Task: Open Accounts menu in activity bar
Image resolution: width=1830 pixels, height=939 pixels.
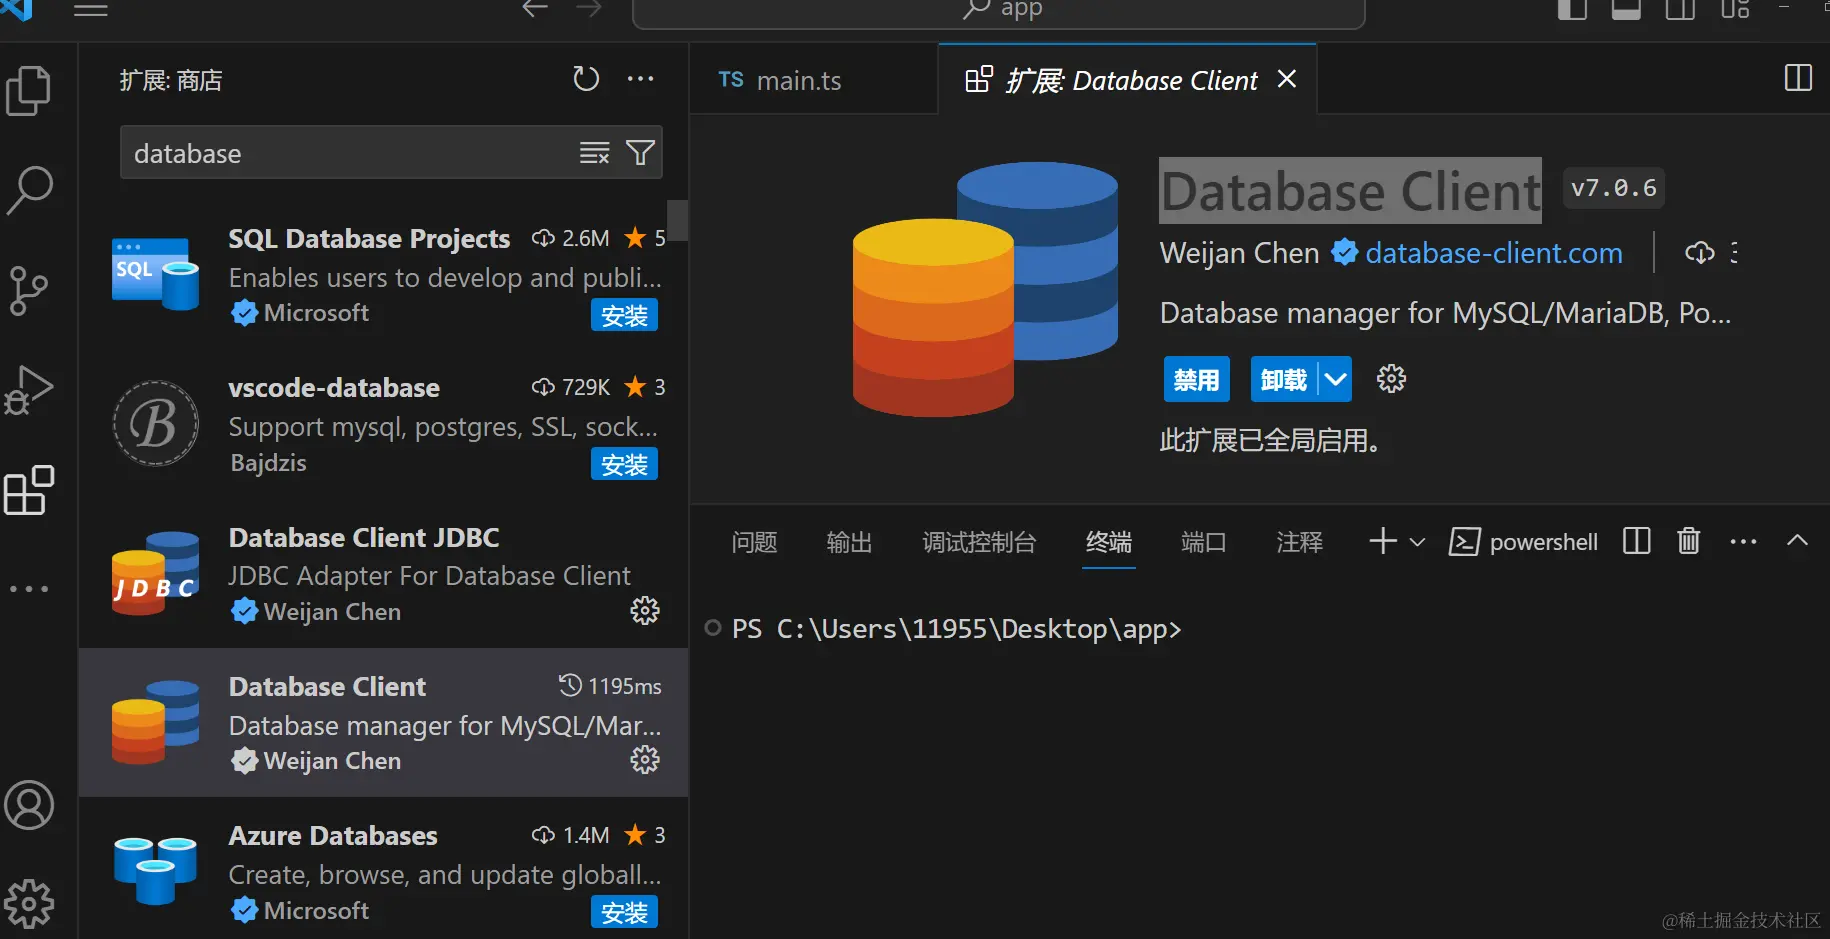Action: click(29, 805)
